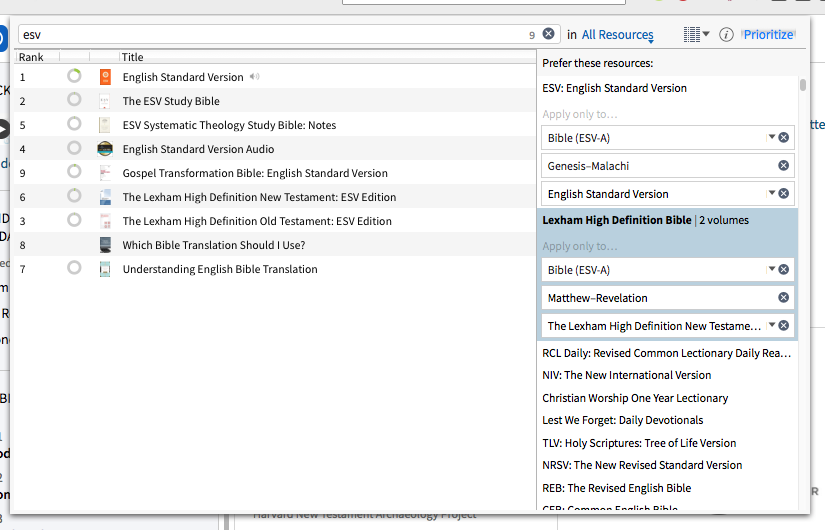Screen dimensions: 825x530
Task: Open the column view options icon
Action: [x=696, y=34]
